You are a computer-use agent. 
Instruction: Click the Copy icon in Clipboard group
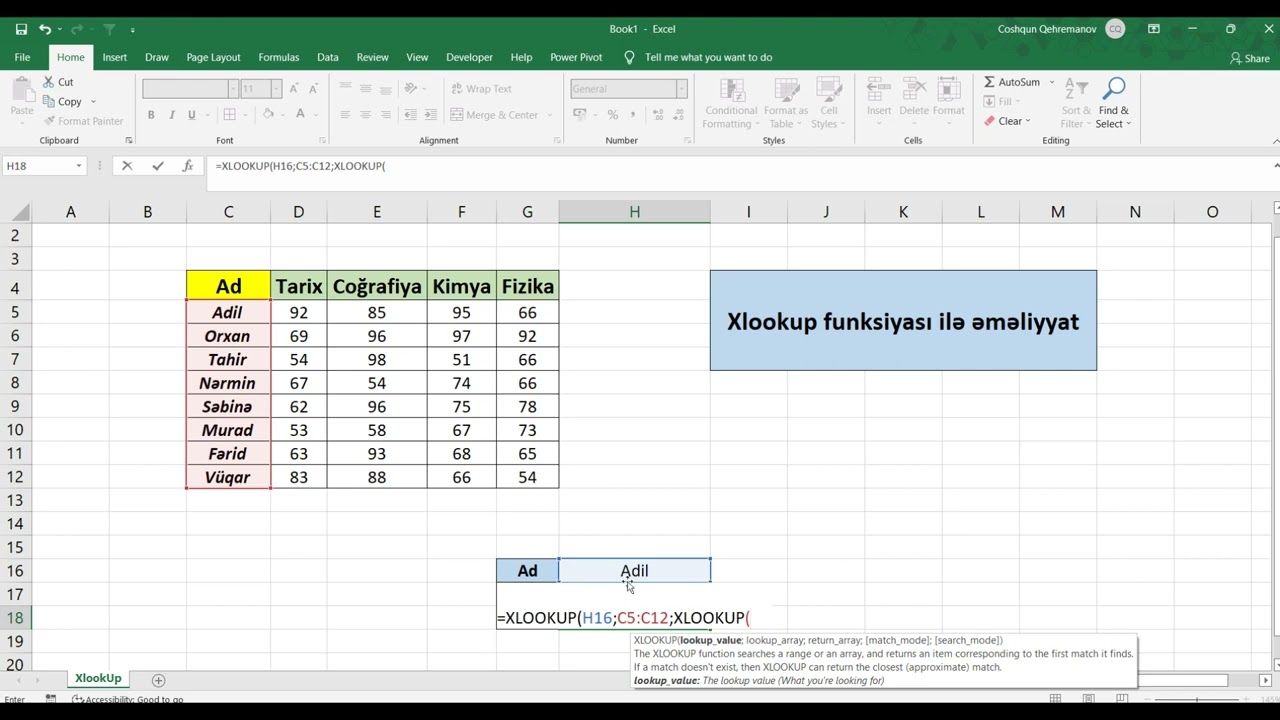pos(47,101)
